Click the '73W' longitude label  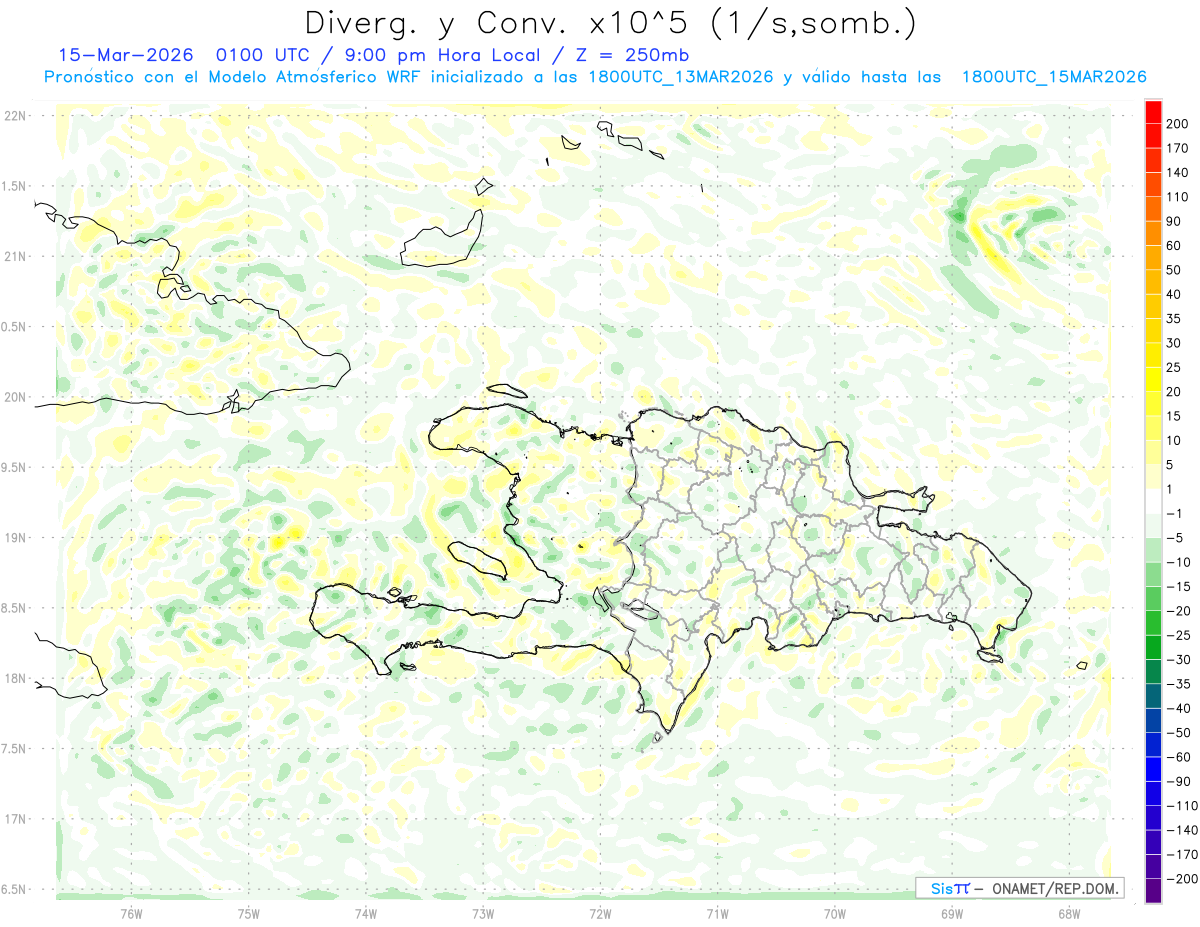[x=483, y=914]
